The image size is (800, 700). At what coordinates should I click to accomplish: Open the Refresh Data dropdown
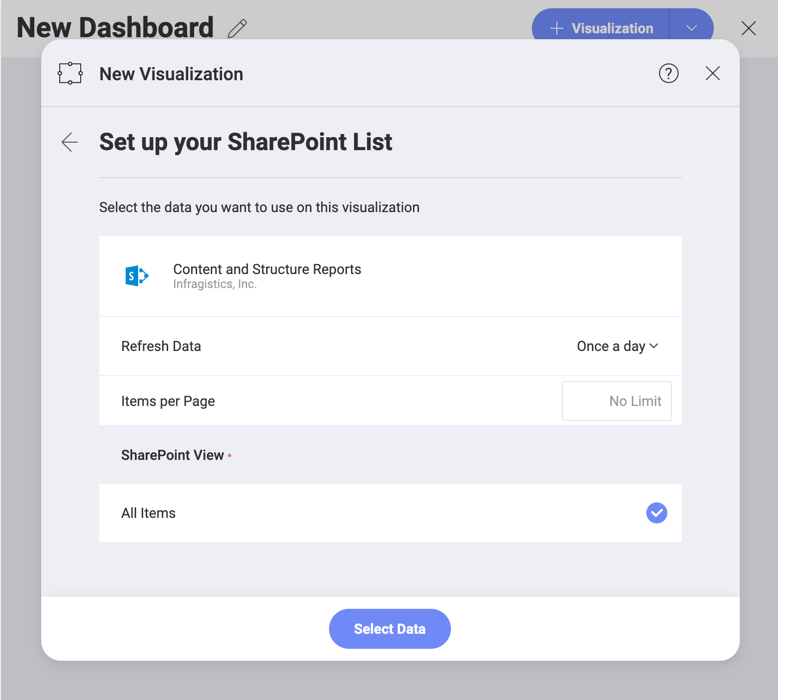[617, 346]
